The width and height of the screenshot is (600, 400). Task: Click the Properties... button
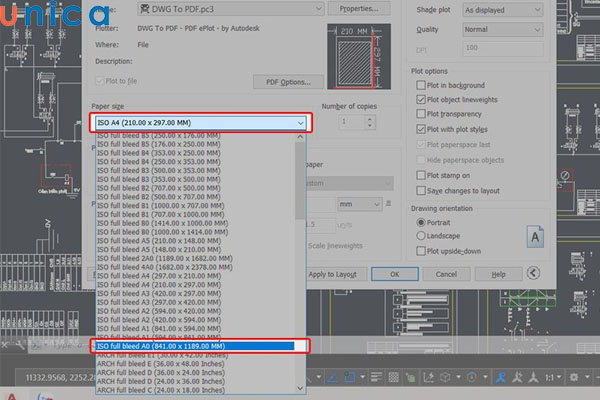(x=359, y=8)
